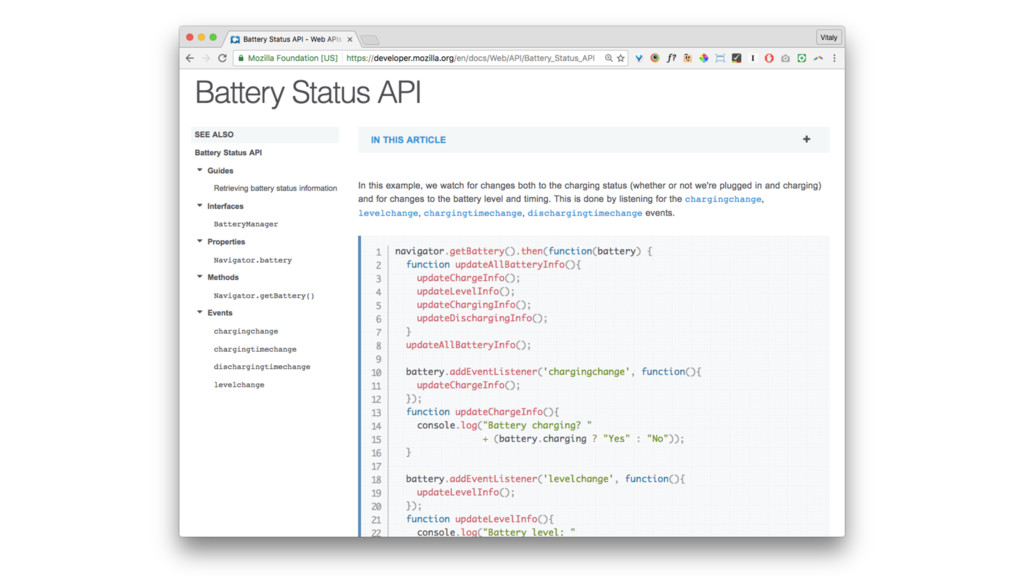Open chargingchange event in sidebar

[x=246, y=331]
